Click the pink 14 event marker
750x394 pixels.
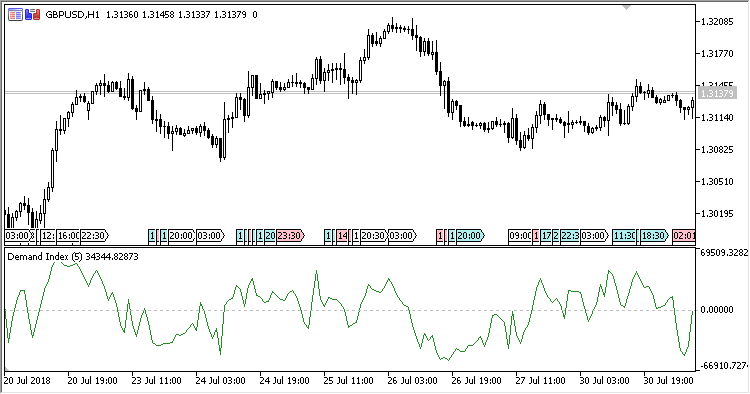(342, 236)
